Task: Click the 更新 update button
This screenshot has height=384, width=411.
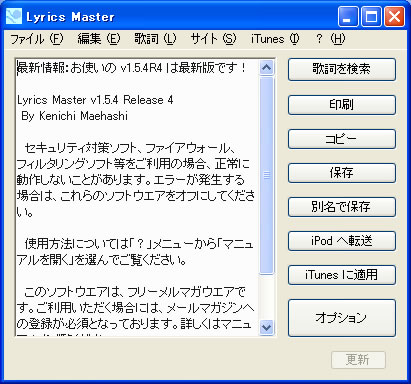Action: [x=358, y=360]
